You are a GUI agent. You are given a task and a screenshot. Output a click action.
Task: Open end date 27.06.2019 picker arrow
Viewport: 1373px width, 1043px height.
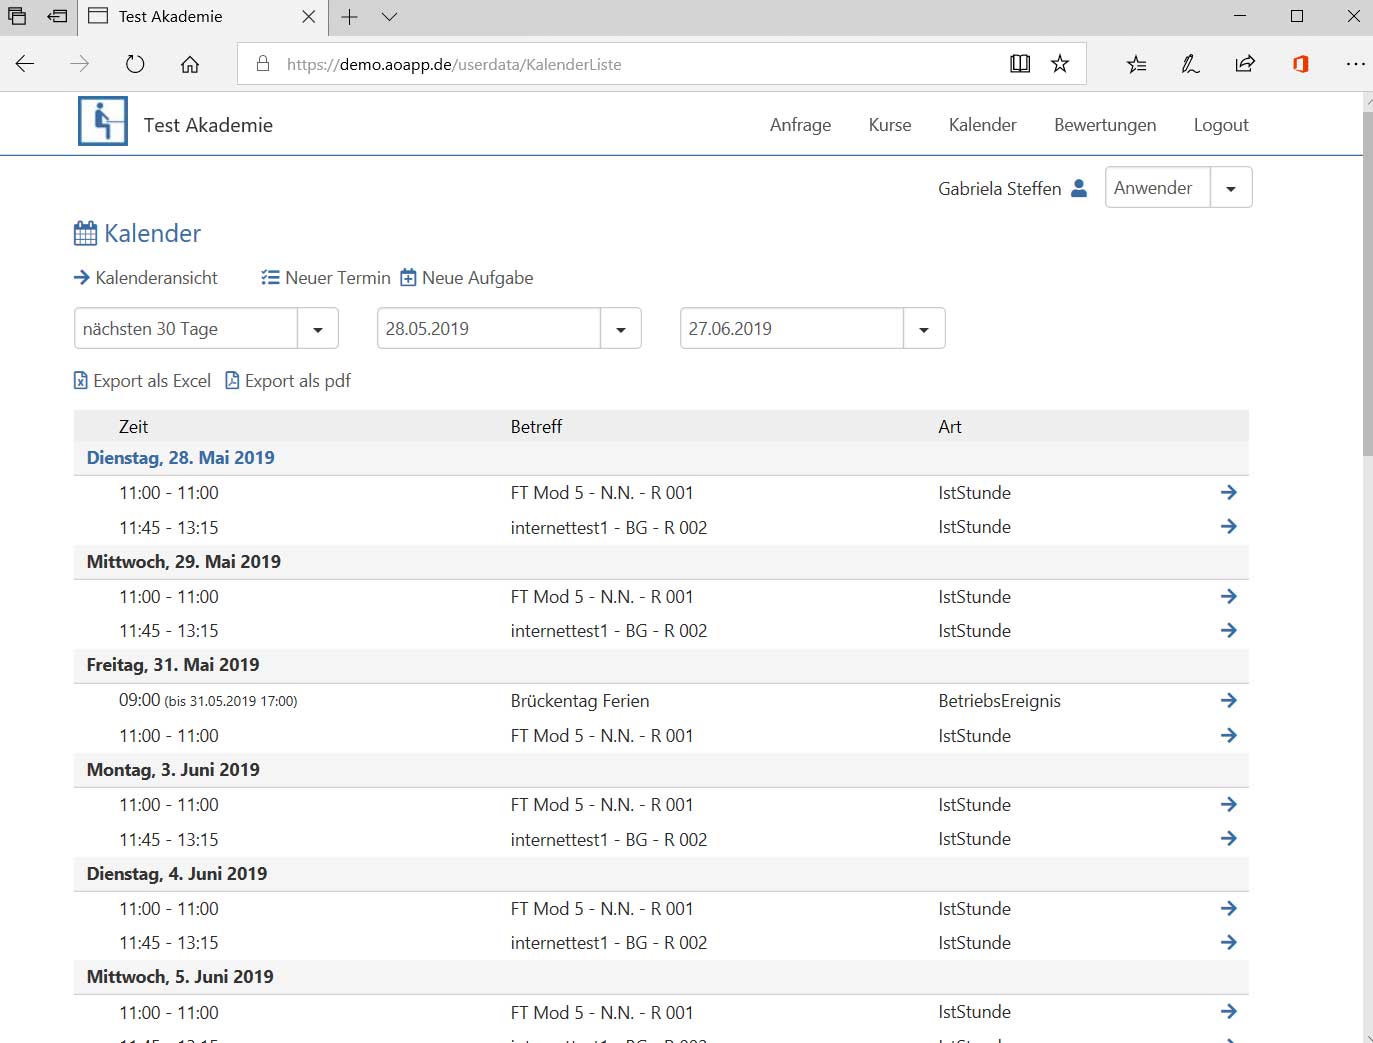[924, 329]
